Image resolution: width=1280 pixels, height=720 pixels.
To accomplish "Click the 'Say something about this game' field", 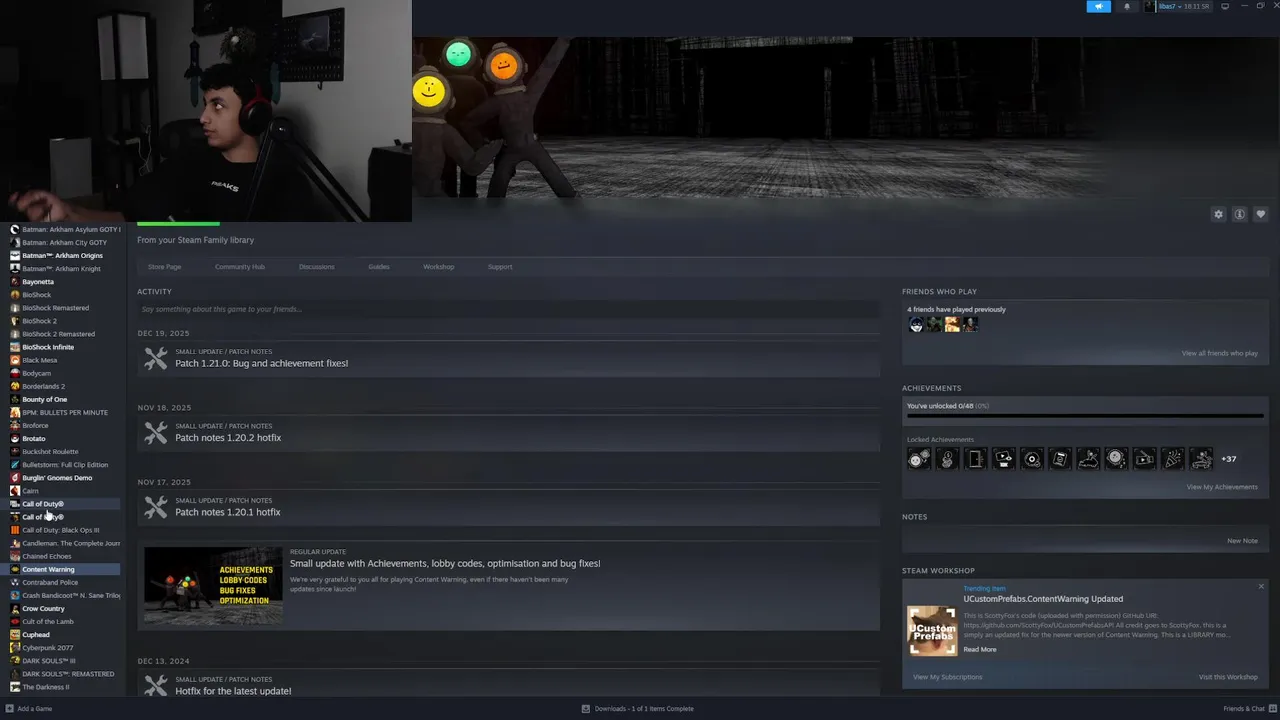I will 508,309.
